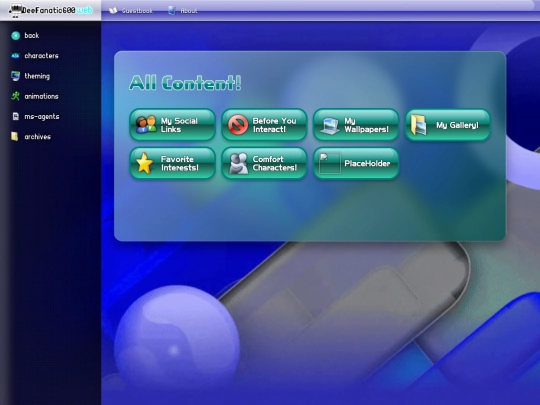Image resolution: width=540 pixels, height=405 pixels.
Task: Click the teal back arrow icon
Action: [x=15, y=35]
